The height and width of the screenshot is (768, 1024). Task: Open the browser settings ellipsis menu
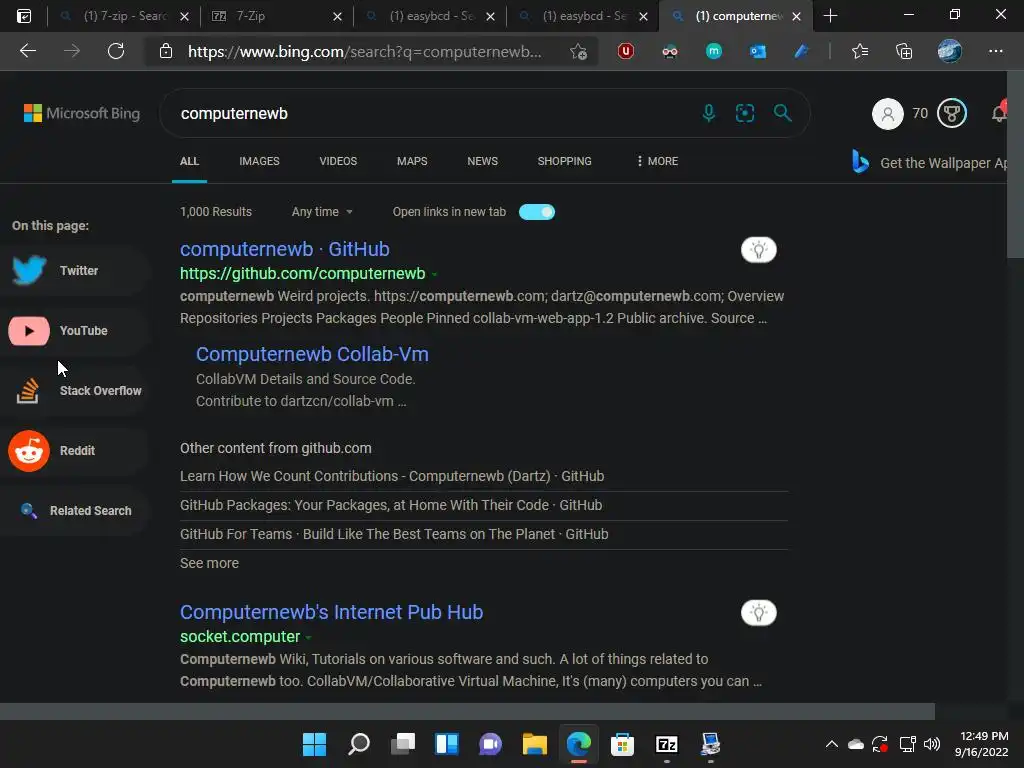[x=995, y=51]
